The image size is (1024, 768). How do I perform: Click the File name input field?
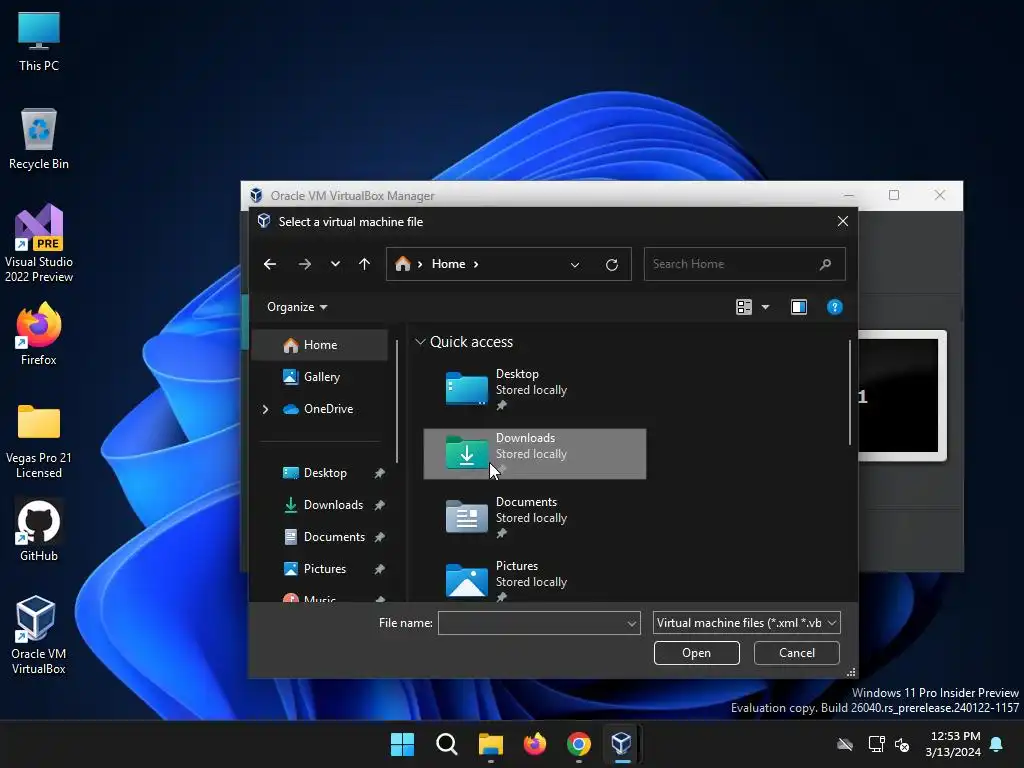coord(532,623)
